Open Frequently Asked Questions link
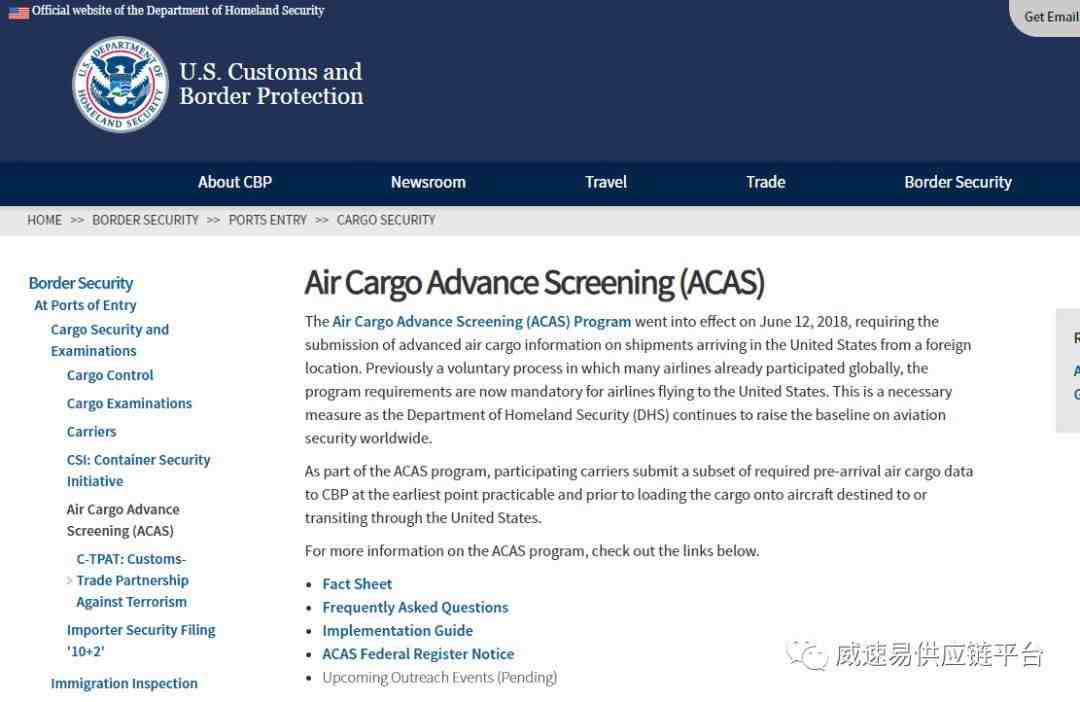 (x=415, y=607)
